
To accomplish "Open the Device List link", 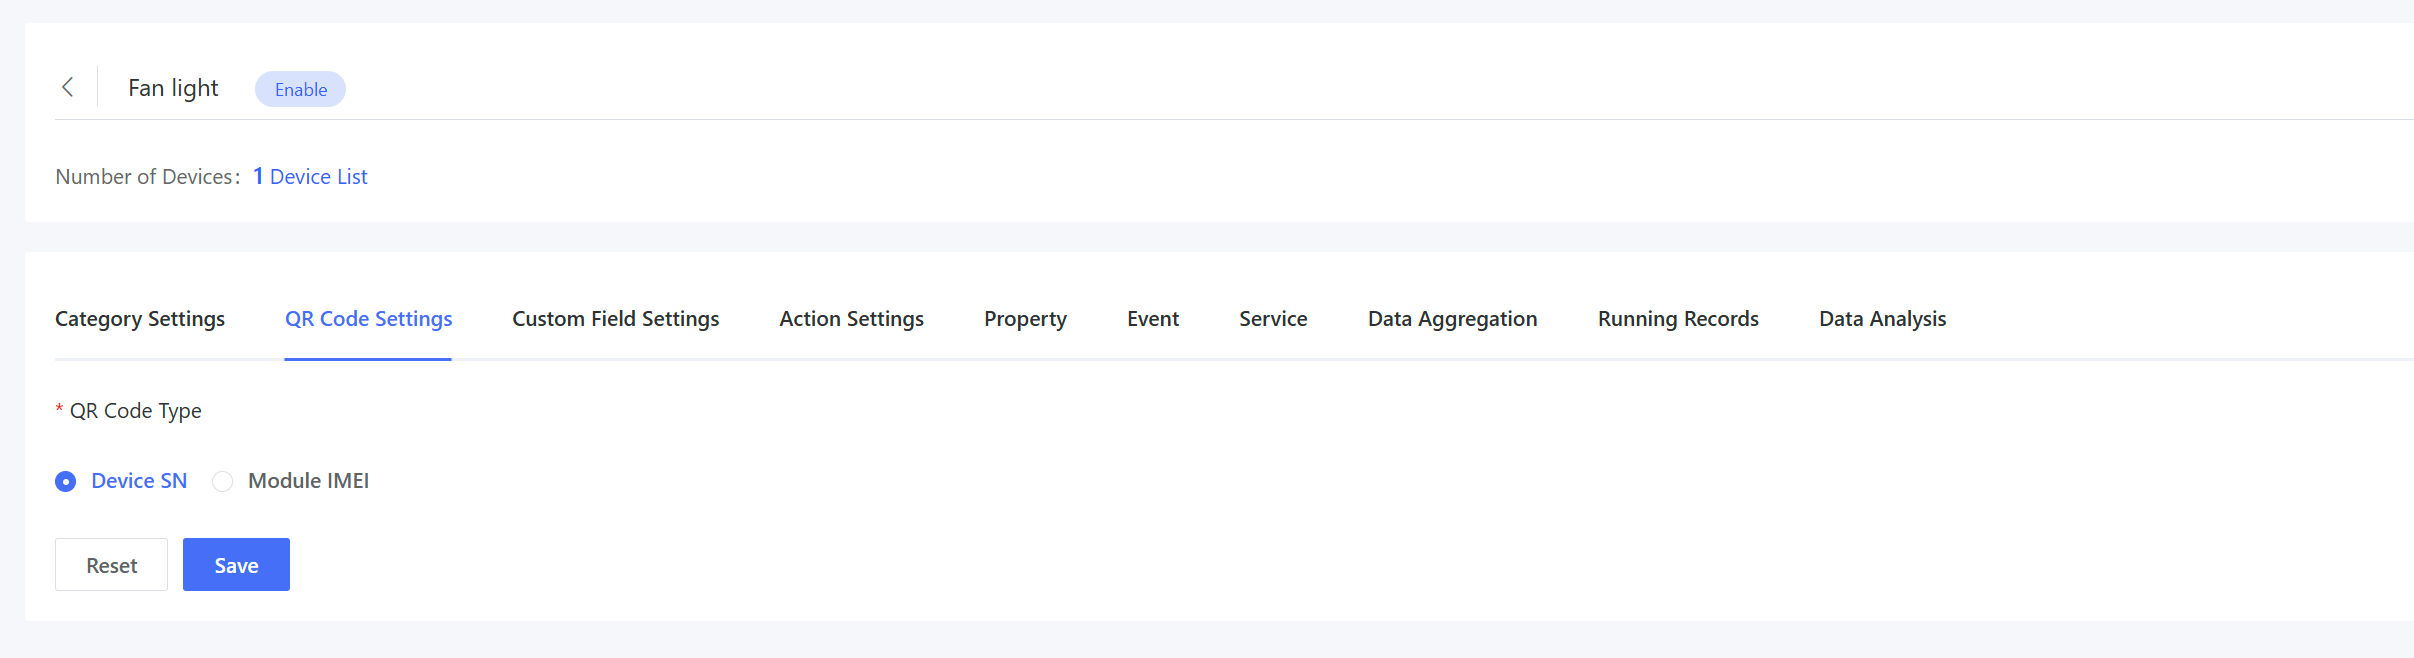I will (x=318, y=177).
